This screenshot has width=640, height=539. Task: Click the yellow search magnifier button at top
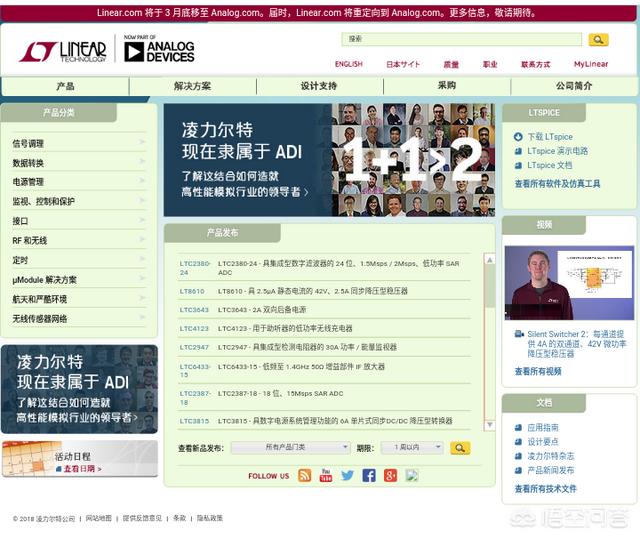pos(597,40)
